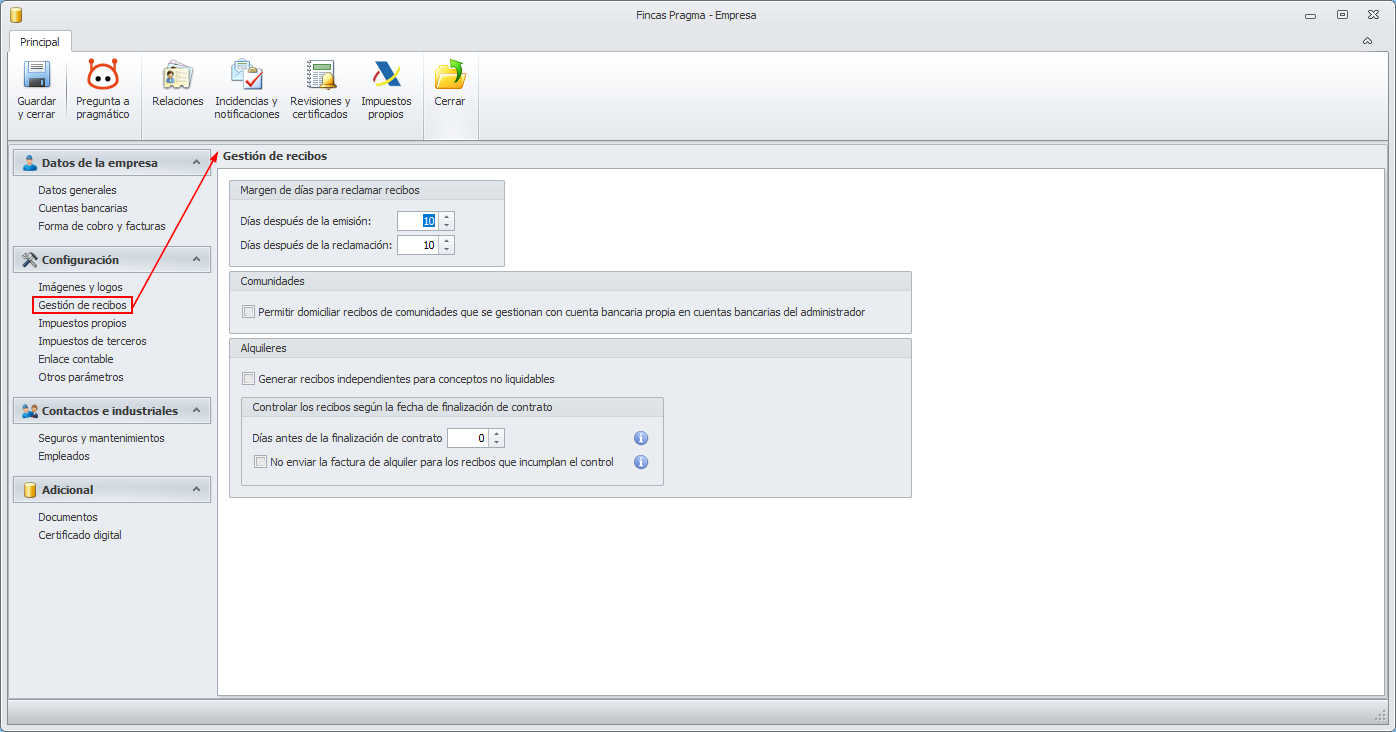Go to Otros parámetros
1396x732 pixels.
point(81,377)
